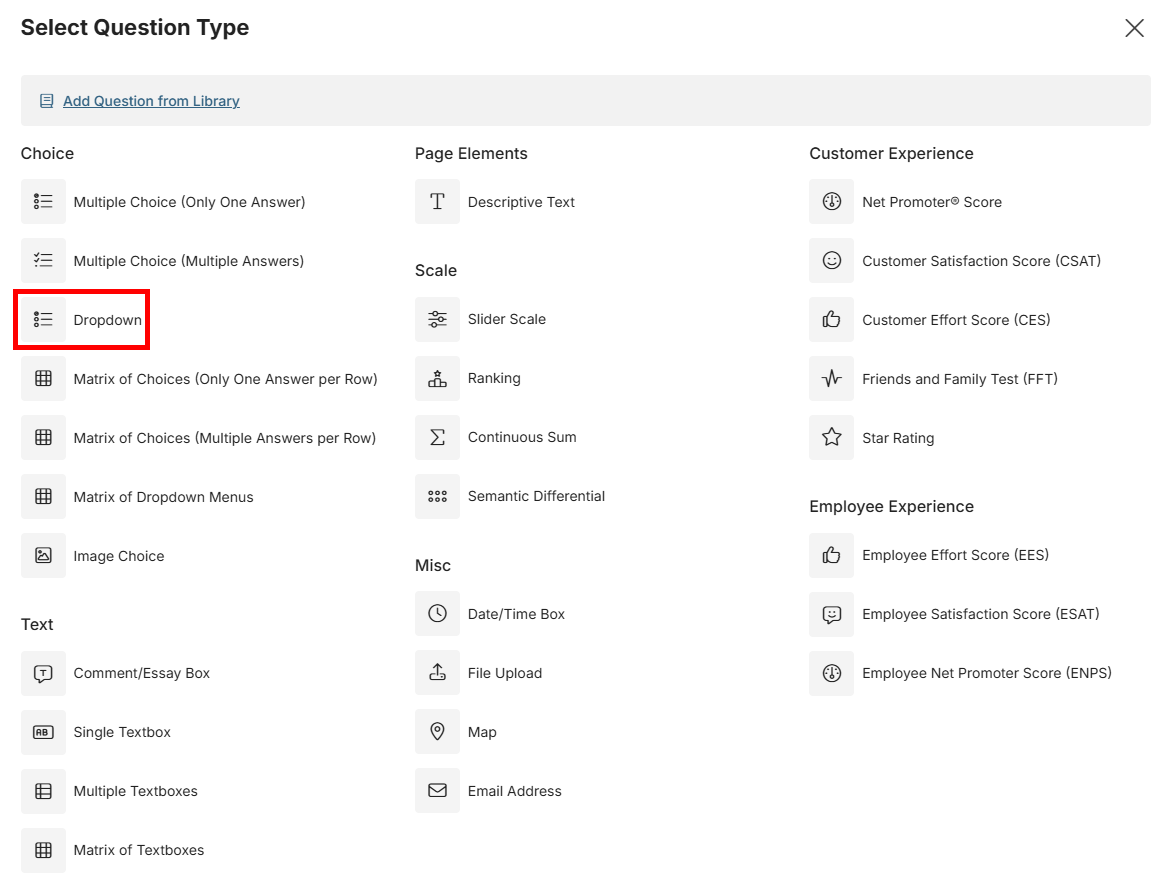Click the Slider Scale icon
1156x896 pixels.
coord(437,319)
